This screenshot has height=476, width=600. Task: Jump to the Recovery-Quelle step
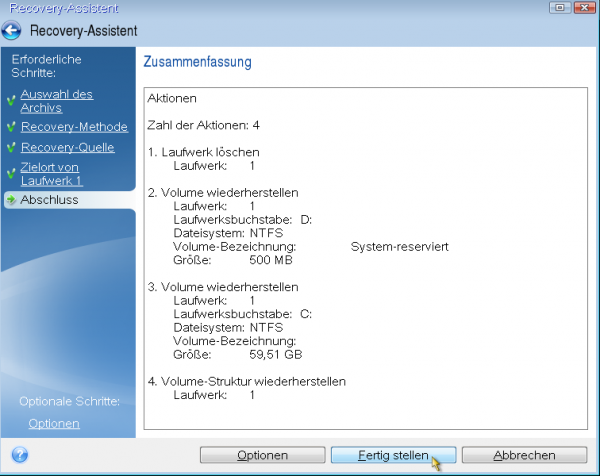pos(67,148)
